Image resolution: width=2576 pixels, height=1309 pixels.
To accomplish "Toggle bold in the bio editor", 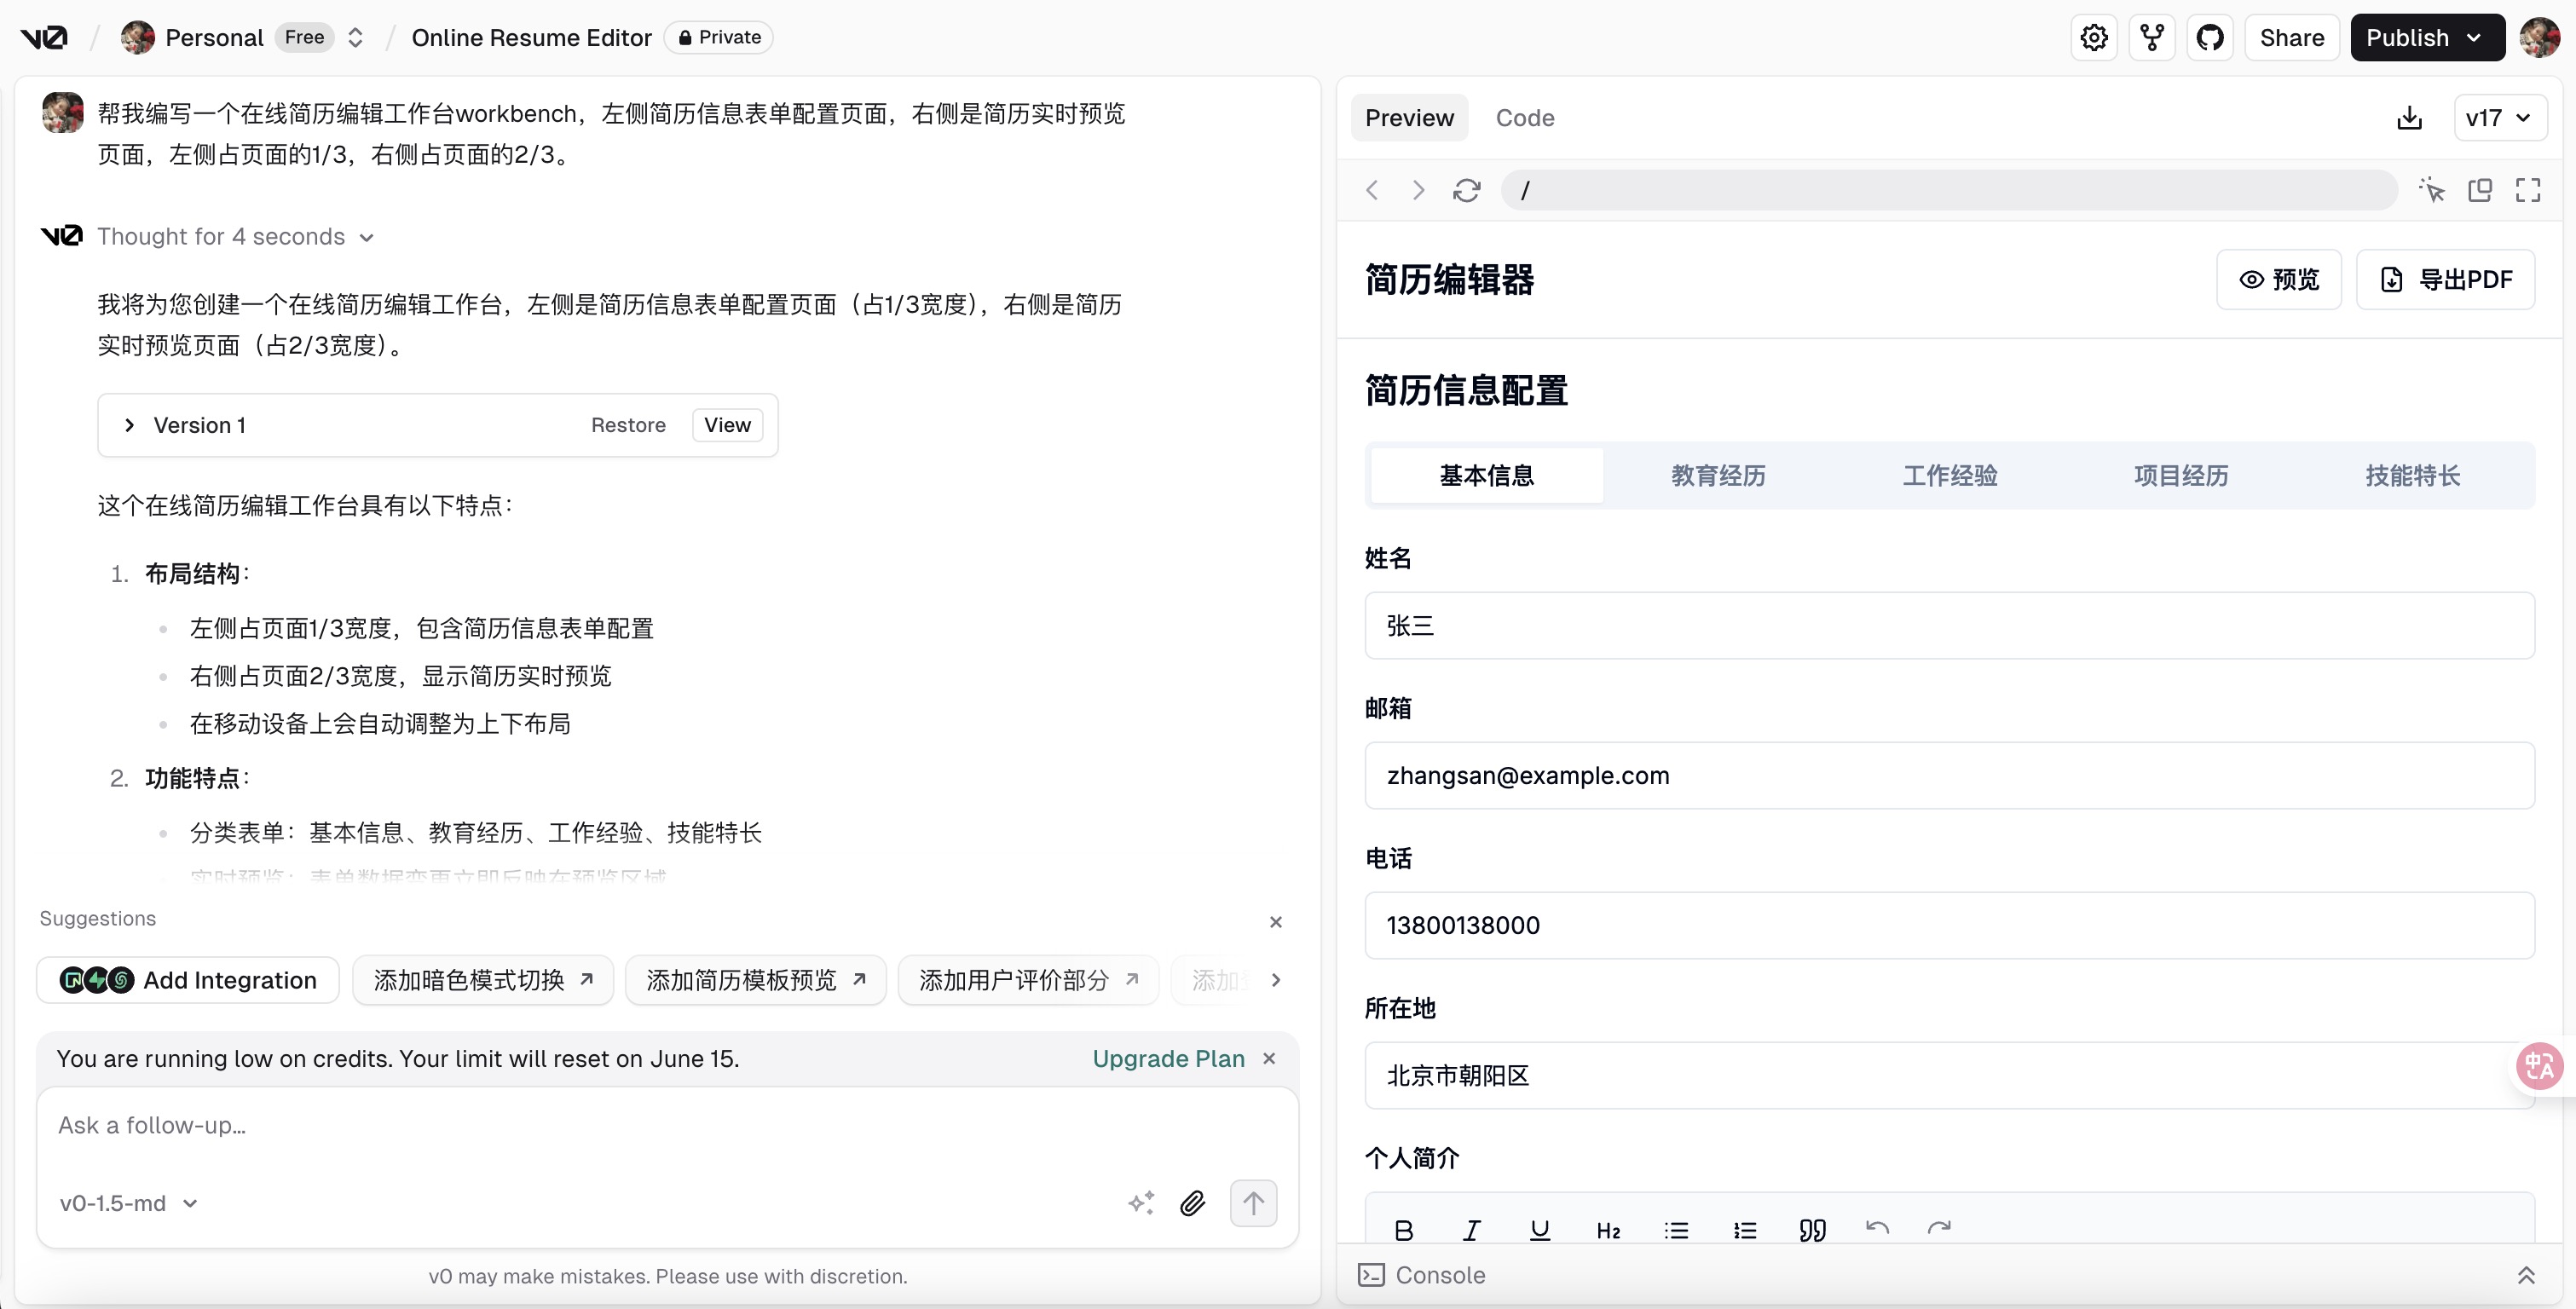I will pos(1403,1230).
